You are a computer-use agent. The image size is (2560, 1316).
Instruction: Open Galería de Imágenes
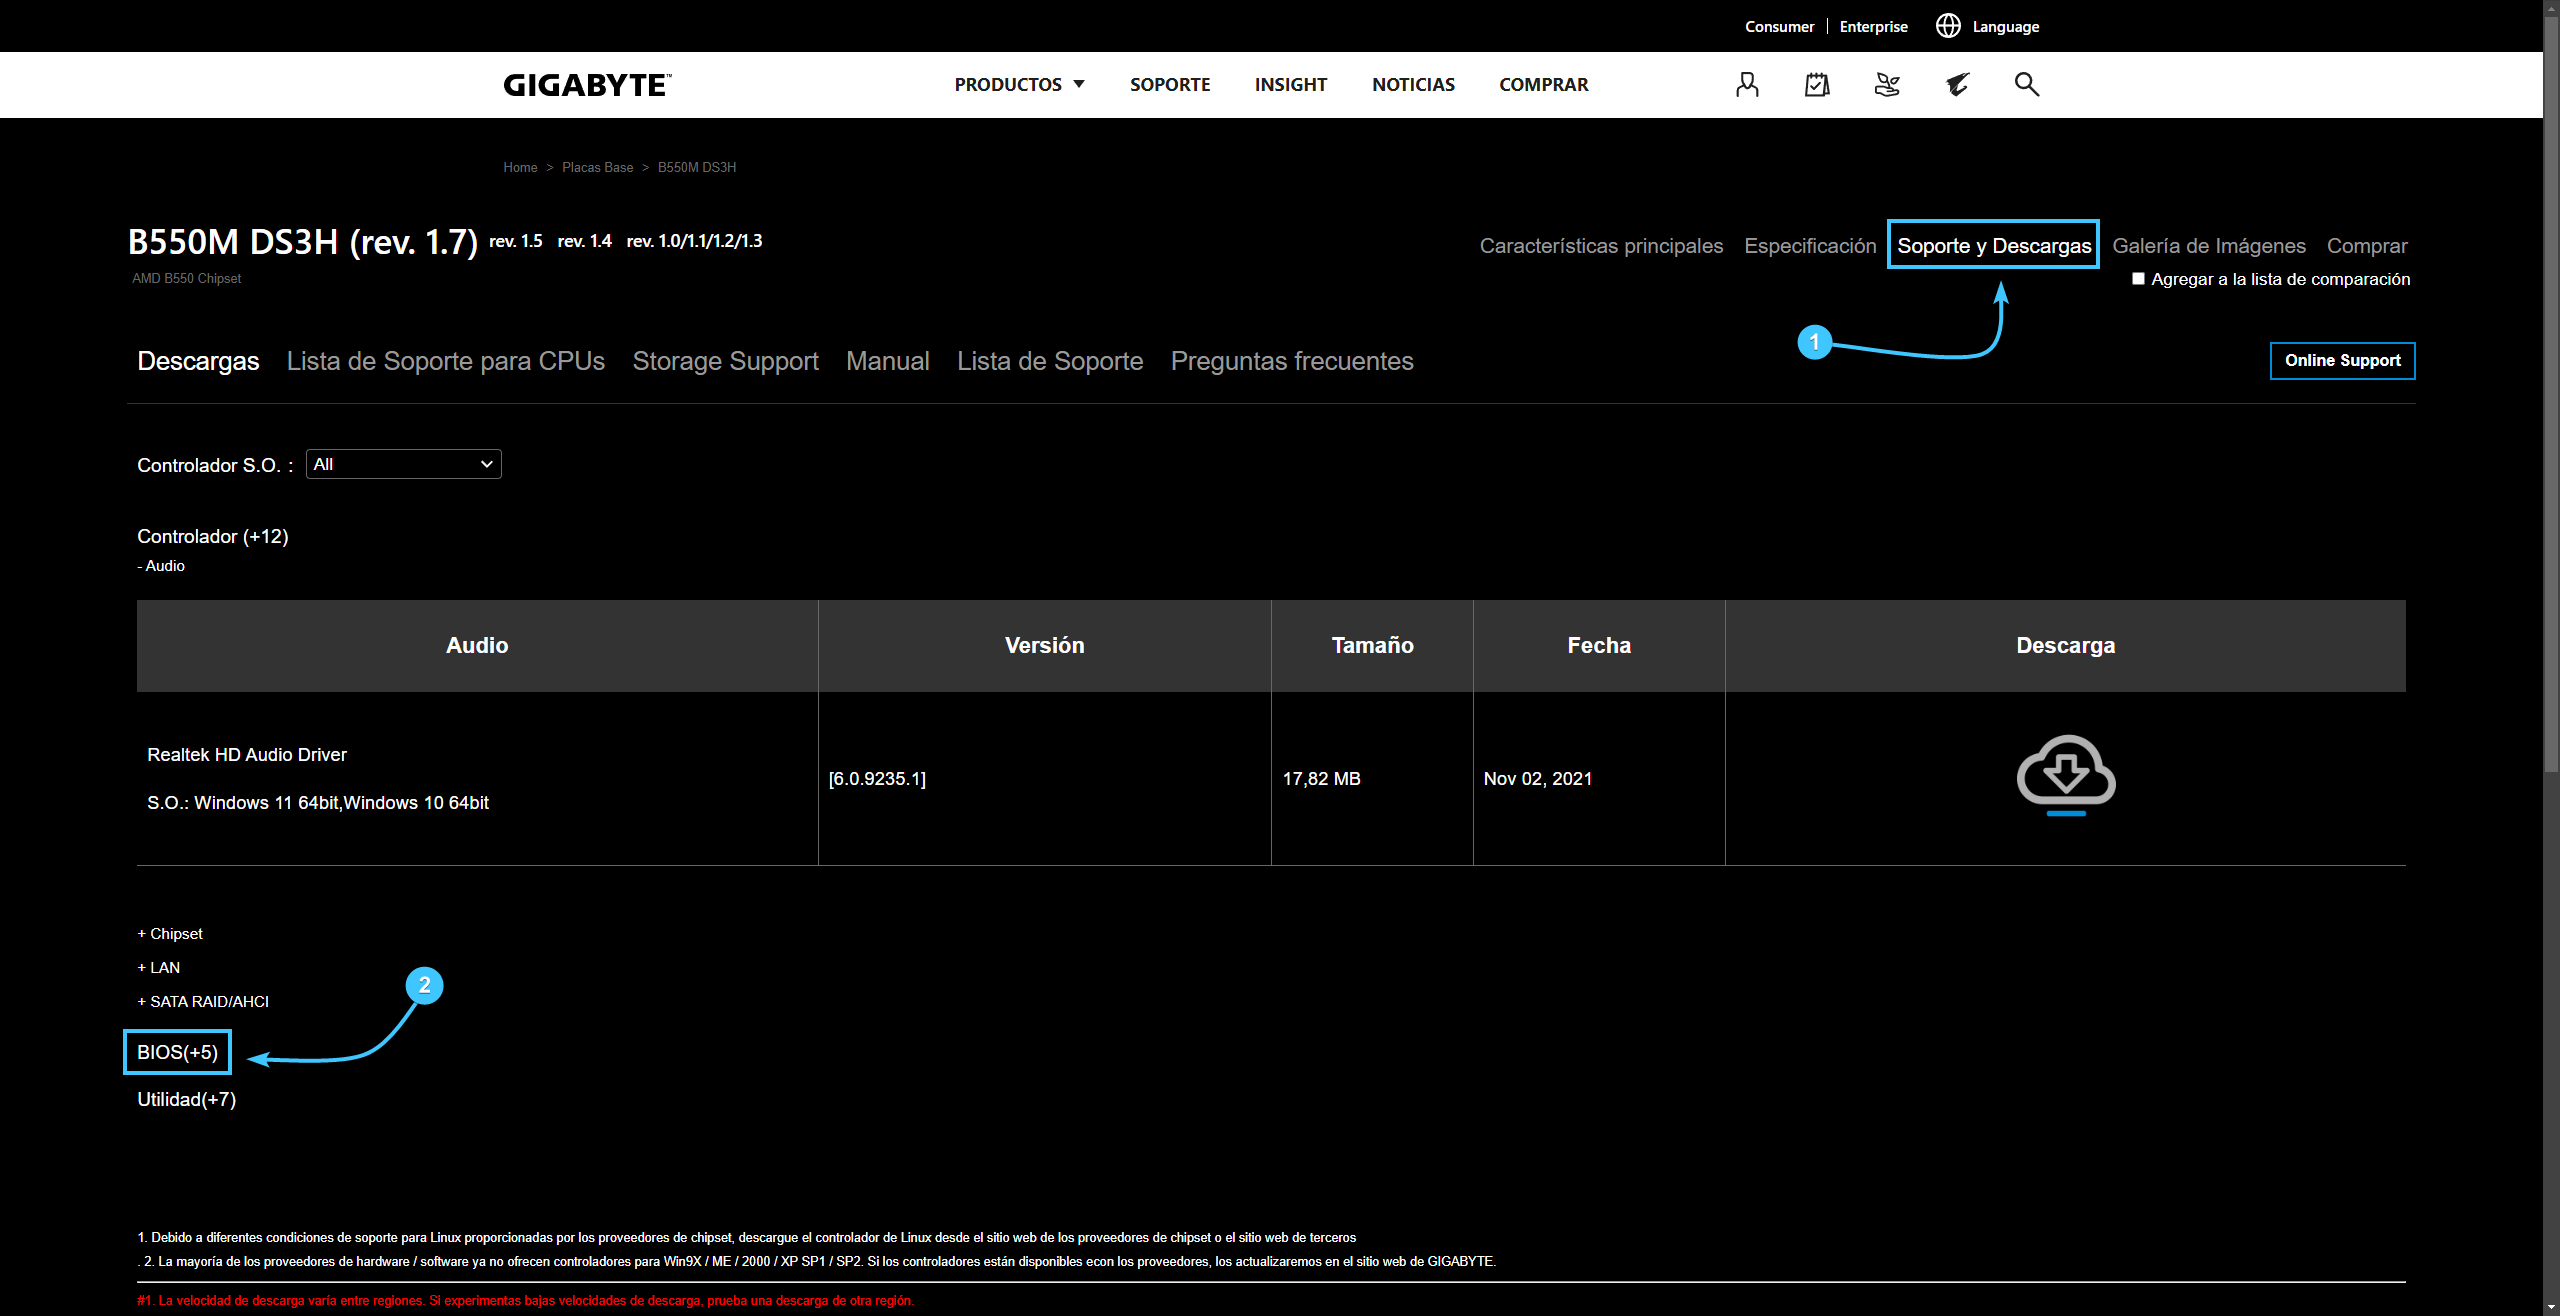pyautogui.click(x=2209, y=246)
